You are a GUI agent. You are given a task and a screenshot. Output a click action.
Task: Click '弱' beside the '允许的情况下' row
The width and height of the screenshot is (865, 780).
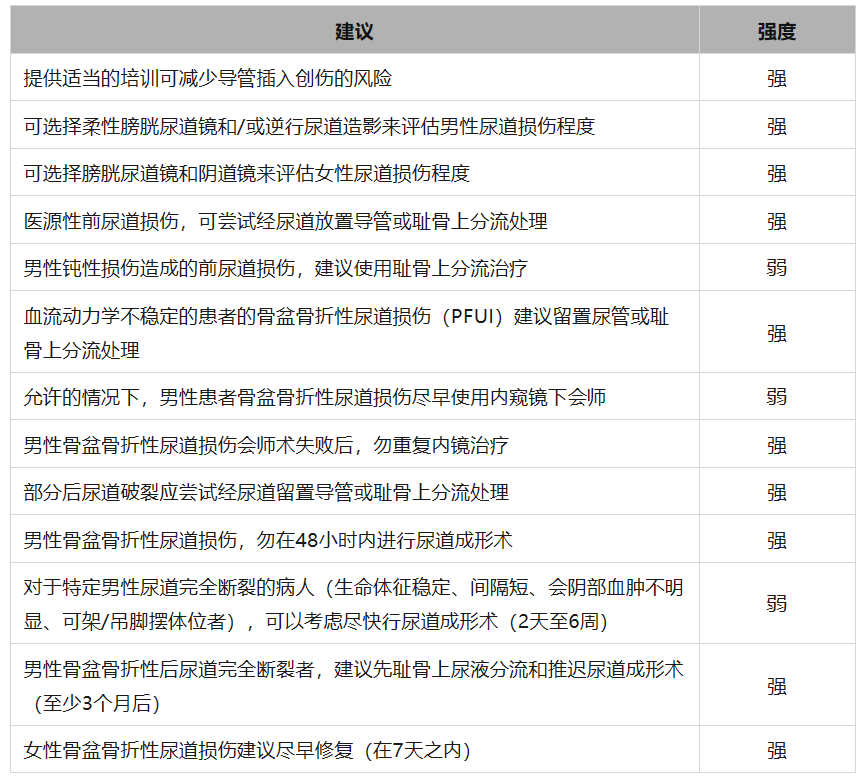(x=777, y=397)
